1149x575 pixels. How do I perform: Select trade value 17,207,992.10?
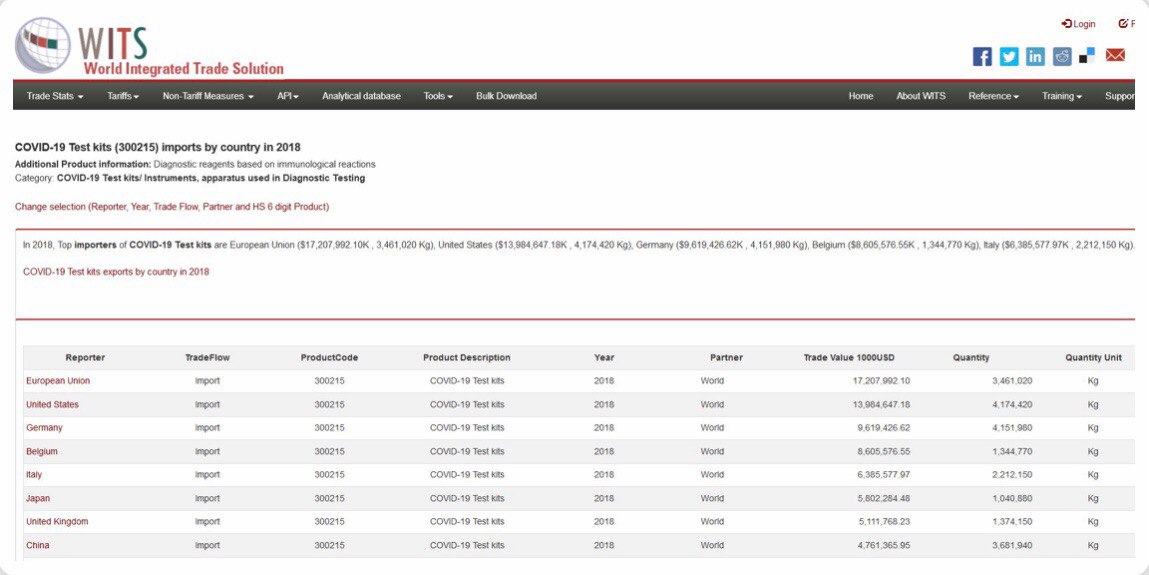pyautogui.click(x=882, y=381)
